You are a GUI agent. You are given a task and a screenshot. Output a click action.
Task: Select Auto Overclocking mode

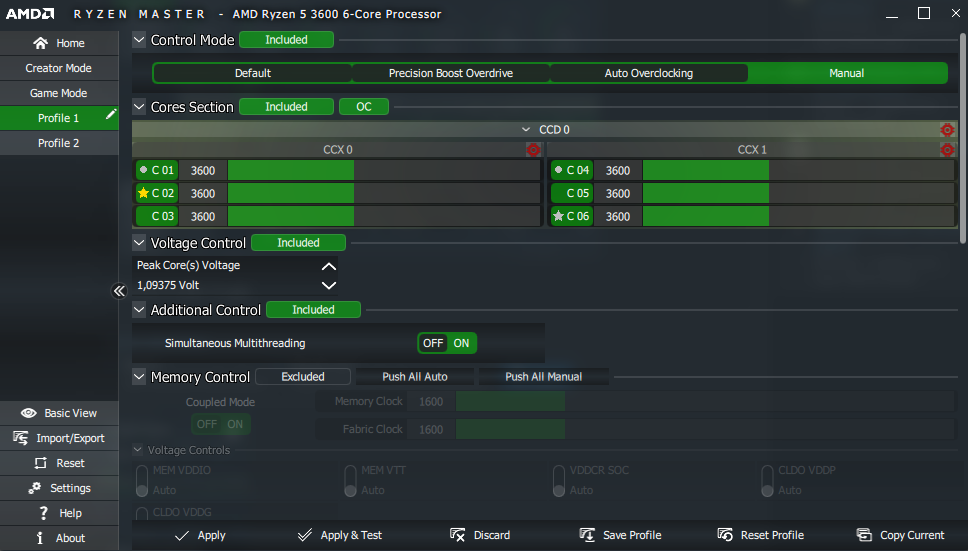click(x=649, y=73)
